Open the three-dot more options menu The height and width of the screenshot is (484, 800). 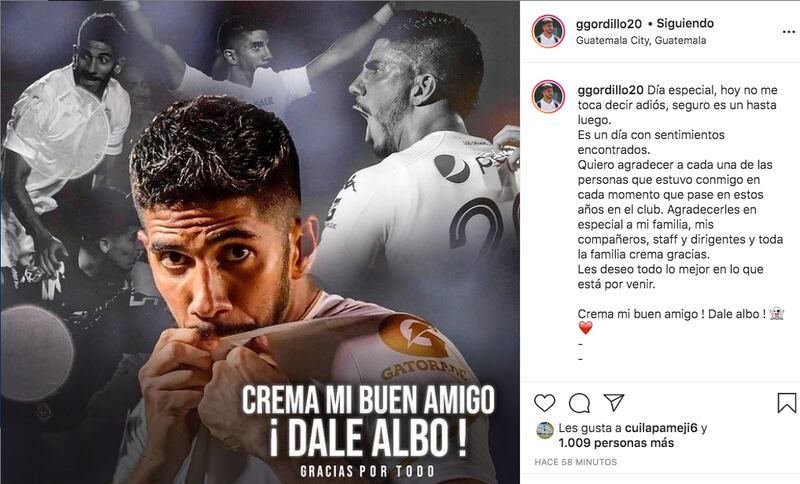pyautogui.click(x=789, y=32)
